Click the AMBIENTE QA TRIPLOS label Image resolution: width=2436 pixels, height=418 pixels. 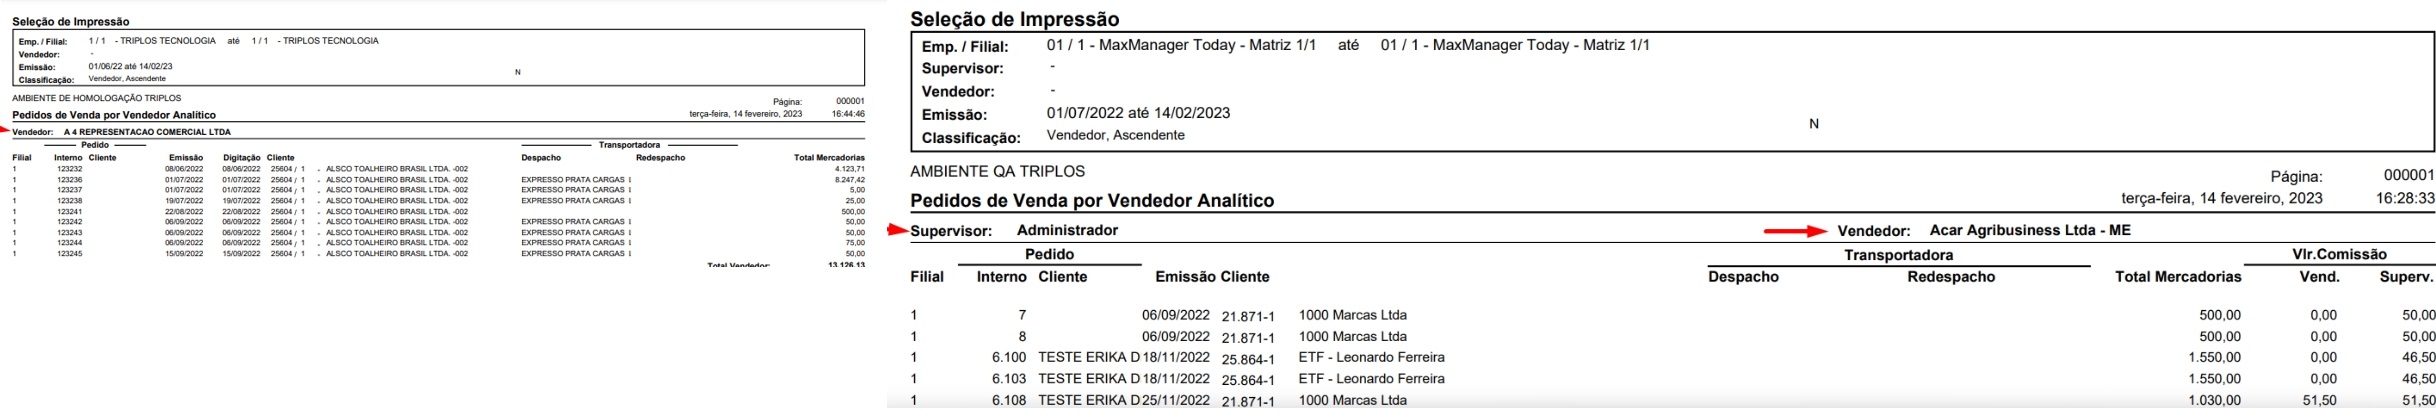(997, 172)
